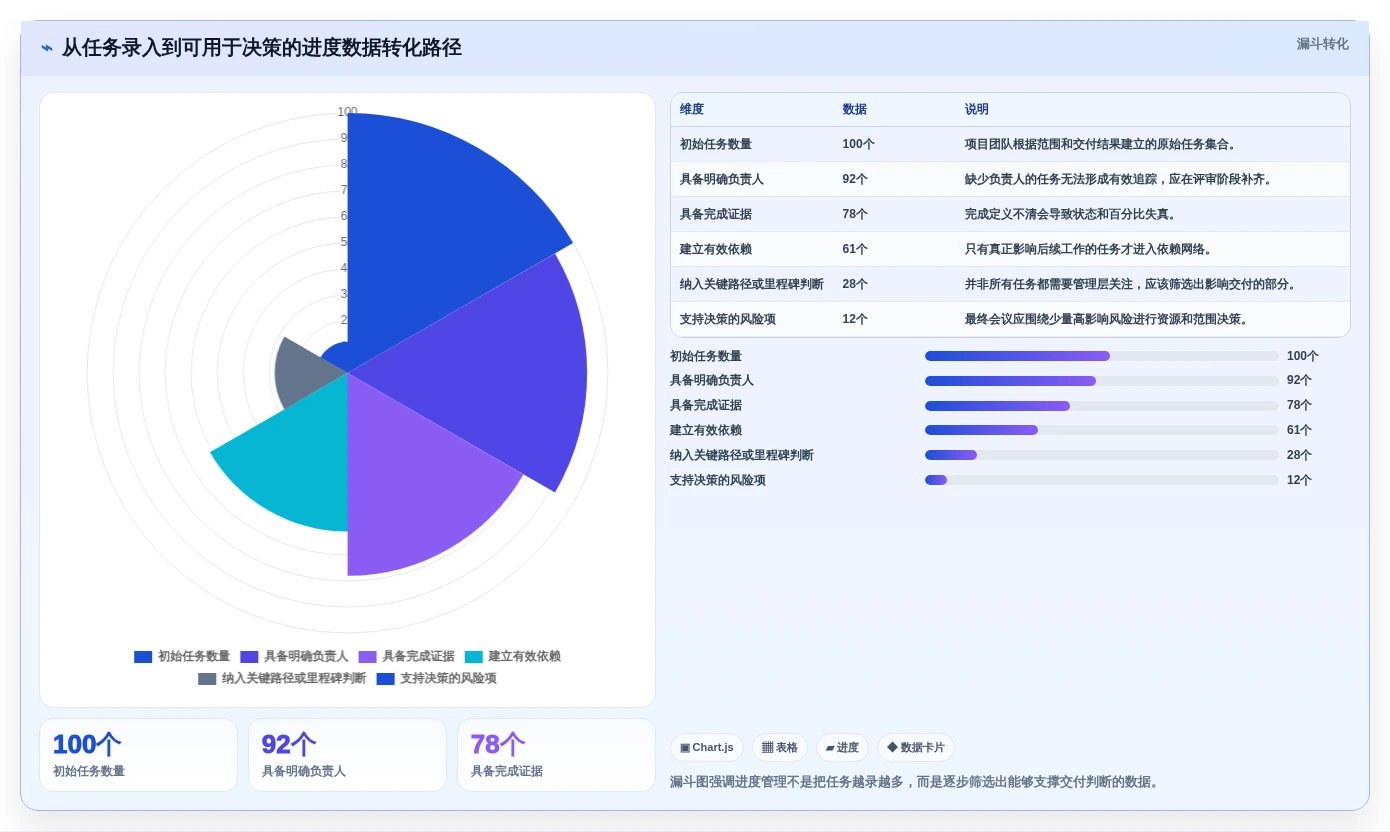
Task: Click the 具备明确负责人 table row name
Action: 722,179
